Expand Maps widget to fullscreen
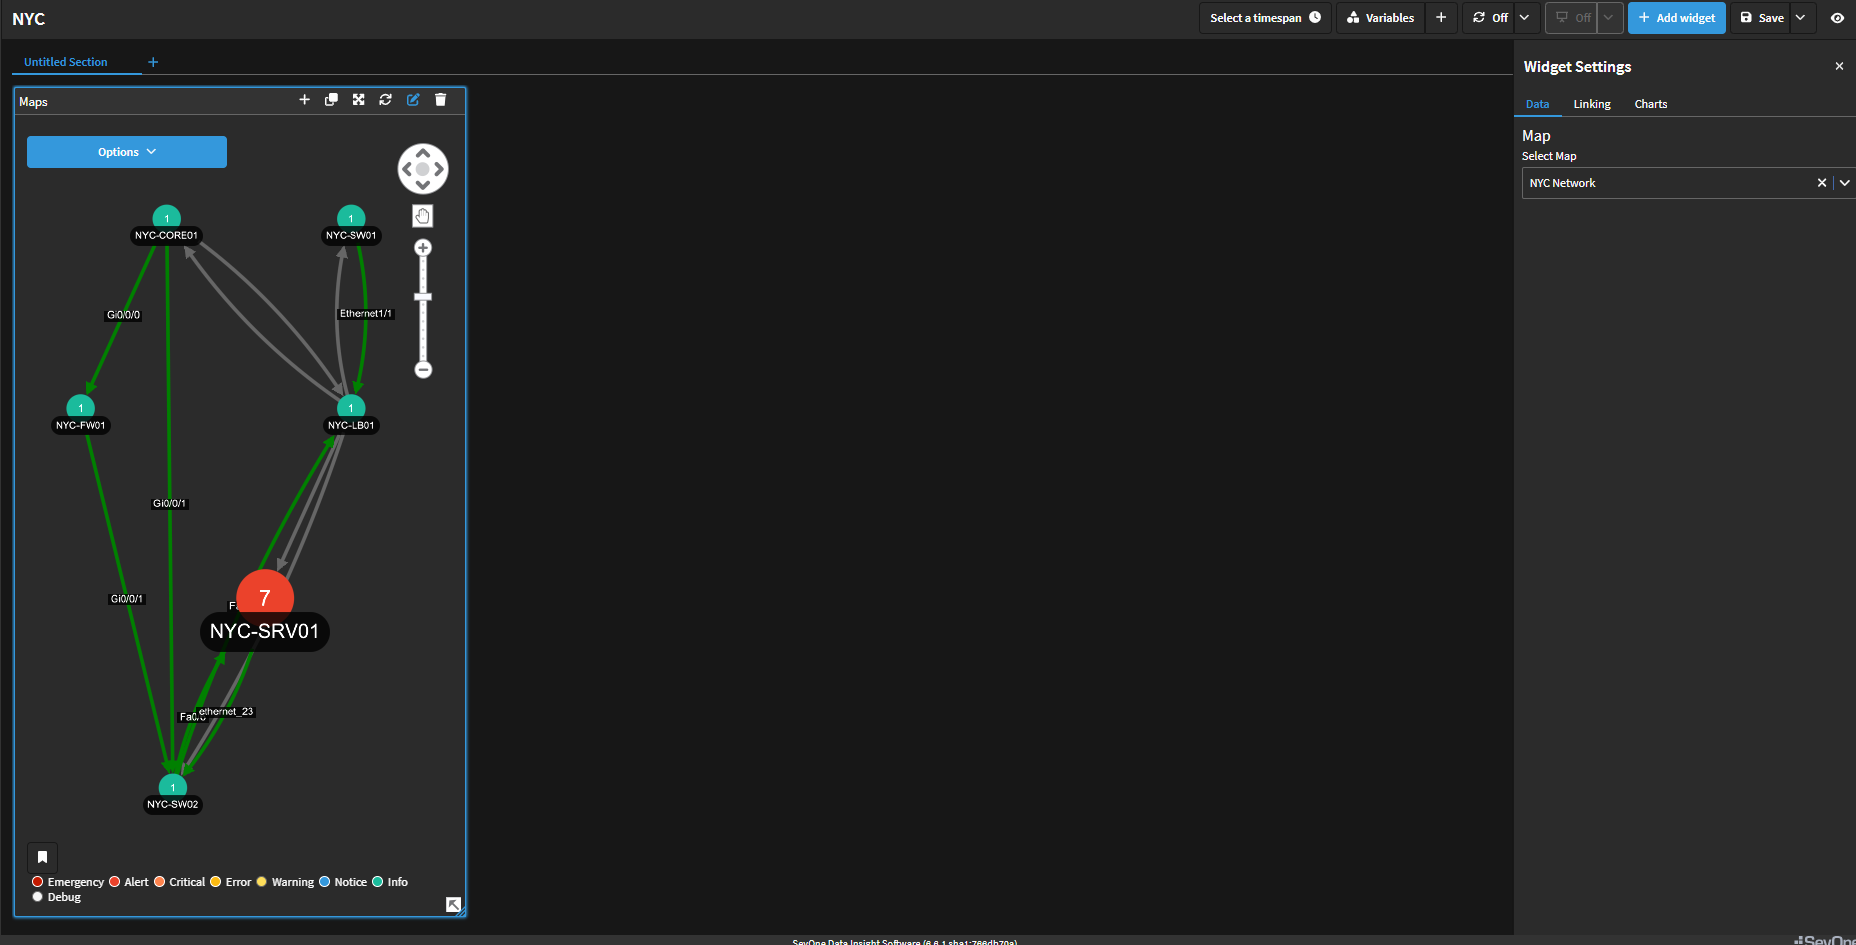 tap(358, 100)
